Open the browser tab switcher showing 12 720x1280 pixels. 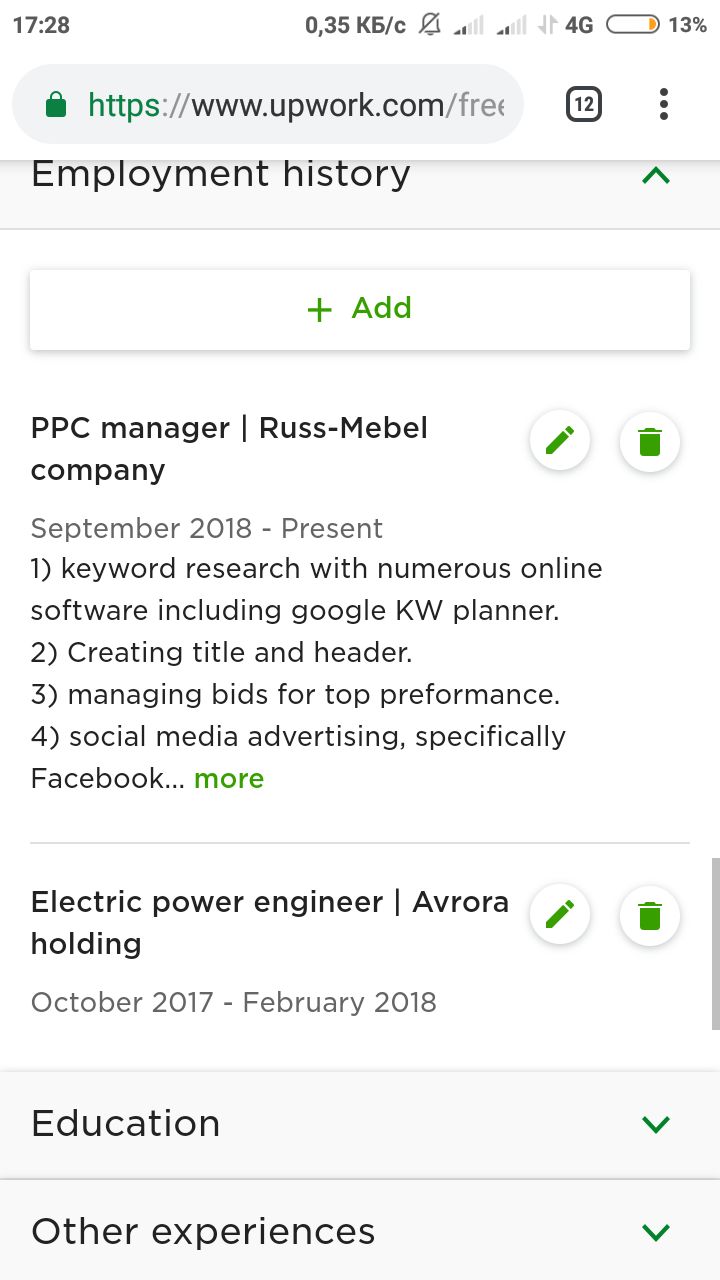584,104
